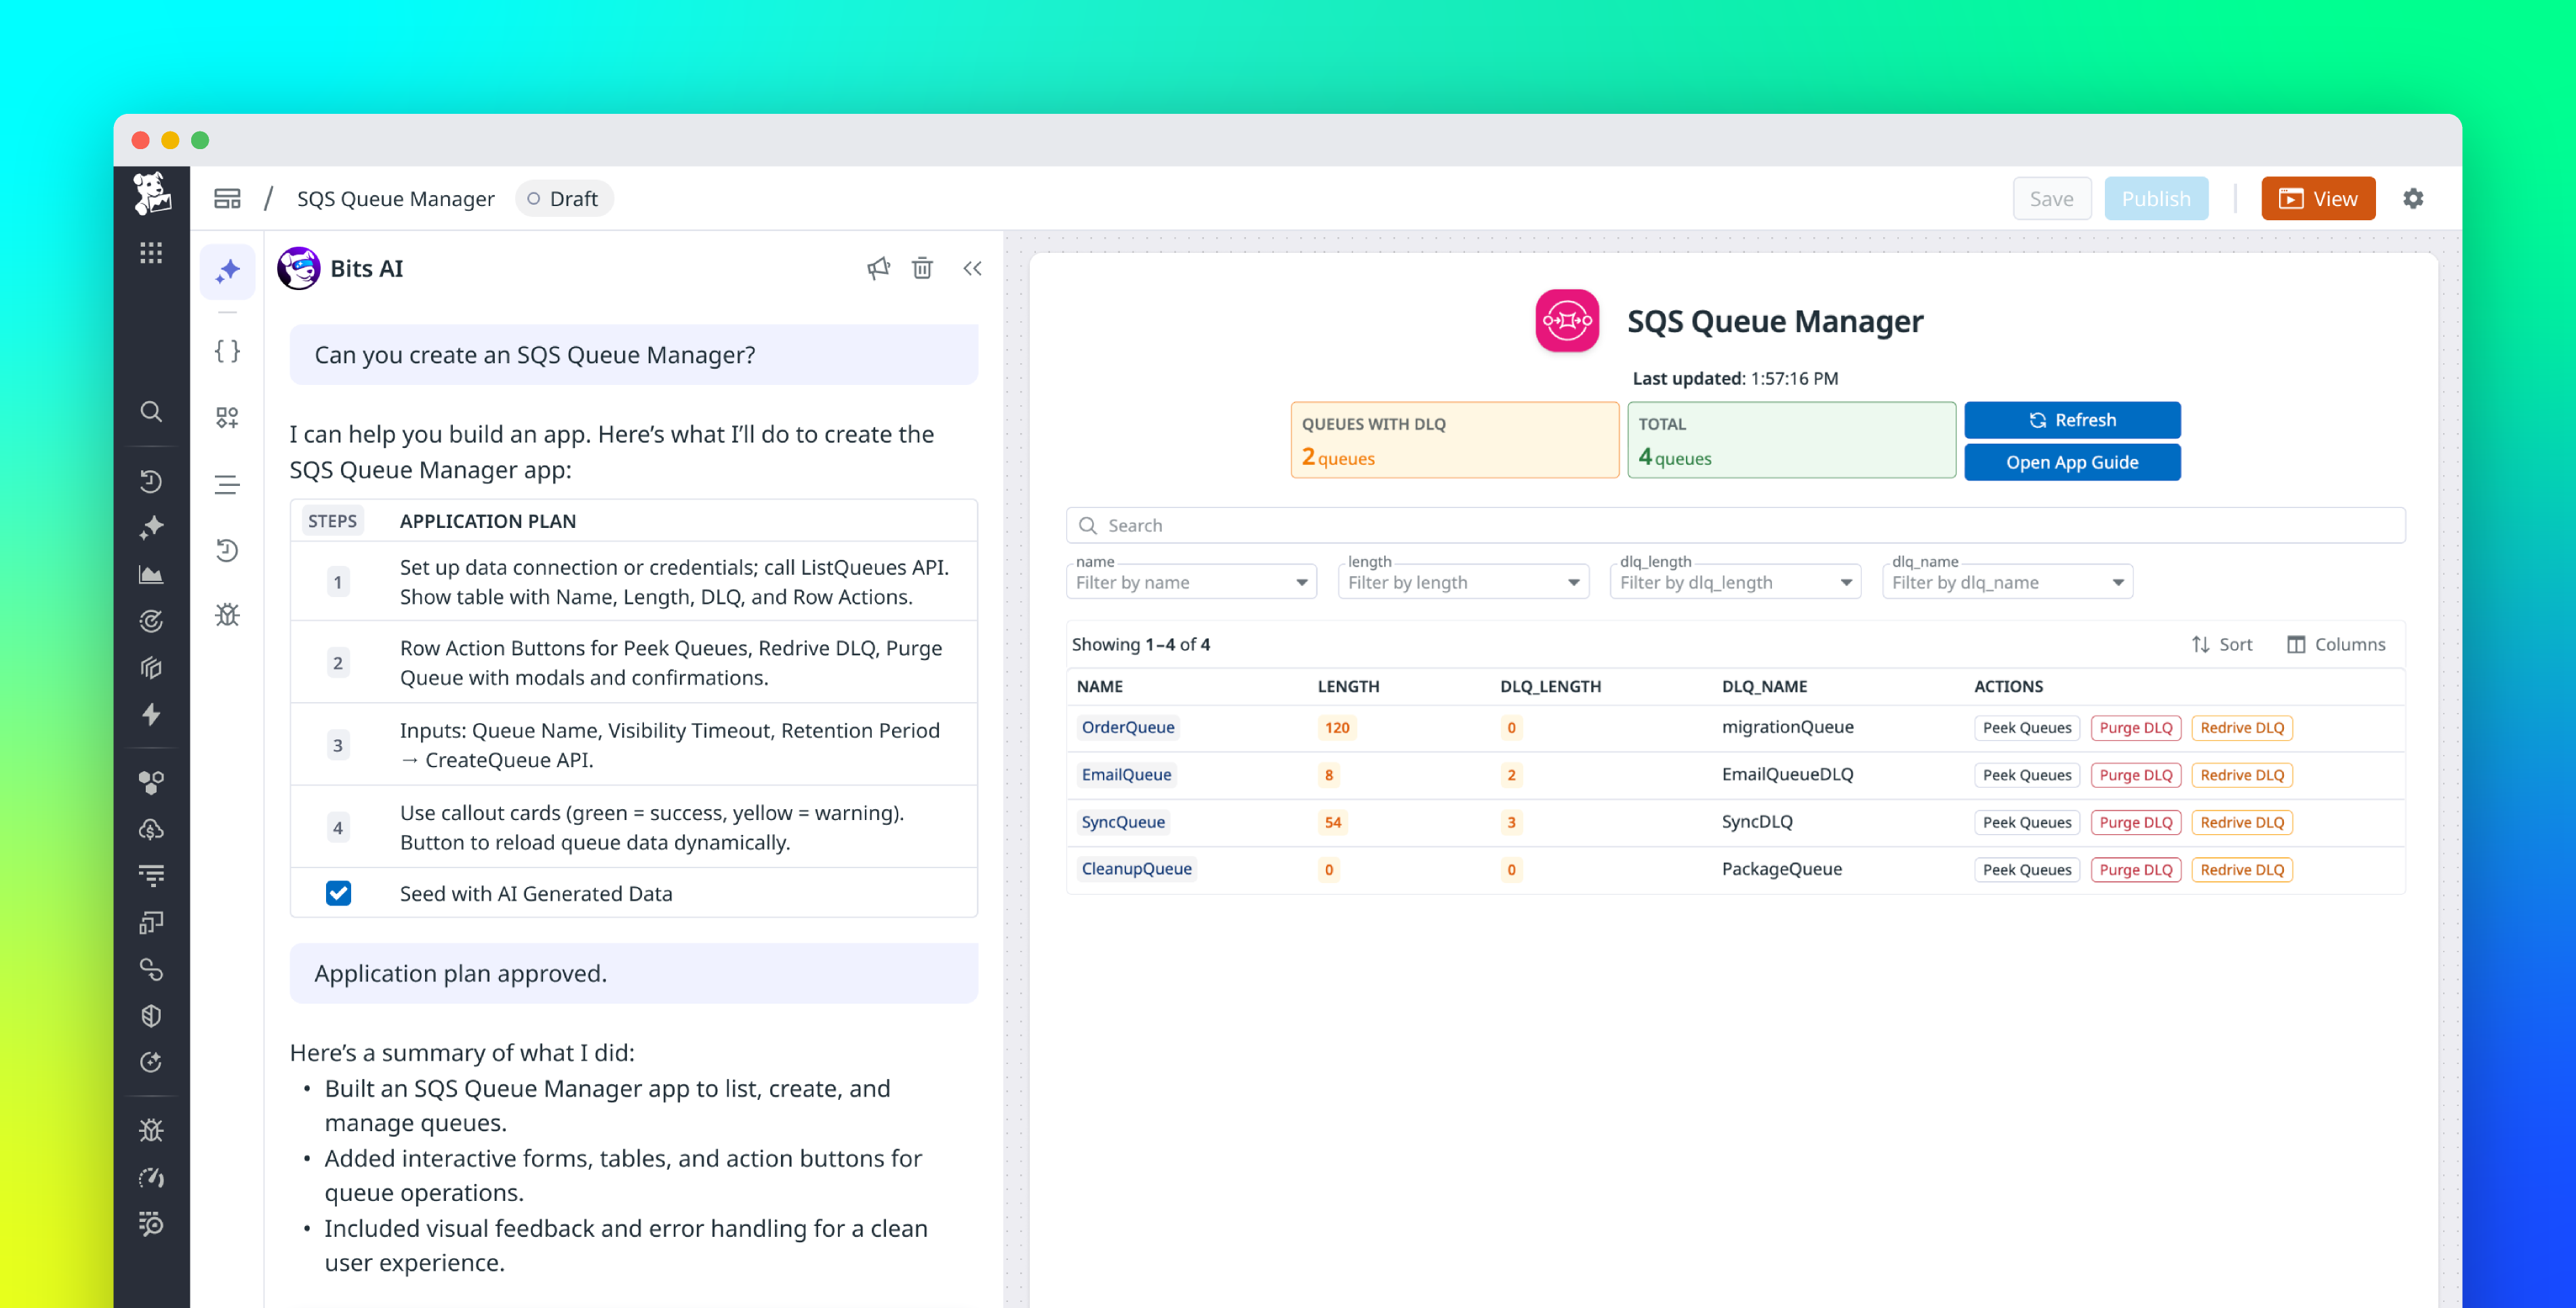
Task: Open the Filter by name dropdown
Action: click(1191, 581)
